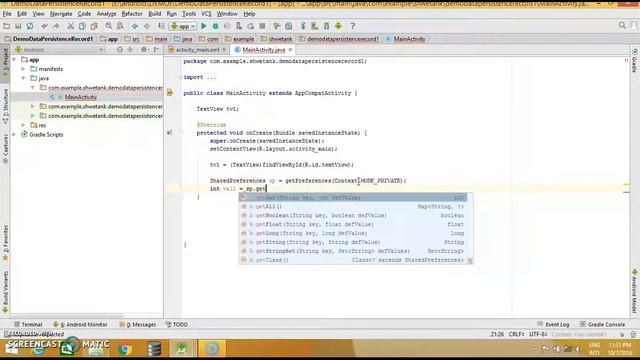Click the Redo arrow icon
Viewport: 640px width, 360px height.
point(56,26)
